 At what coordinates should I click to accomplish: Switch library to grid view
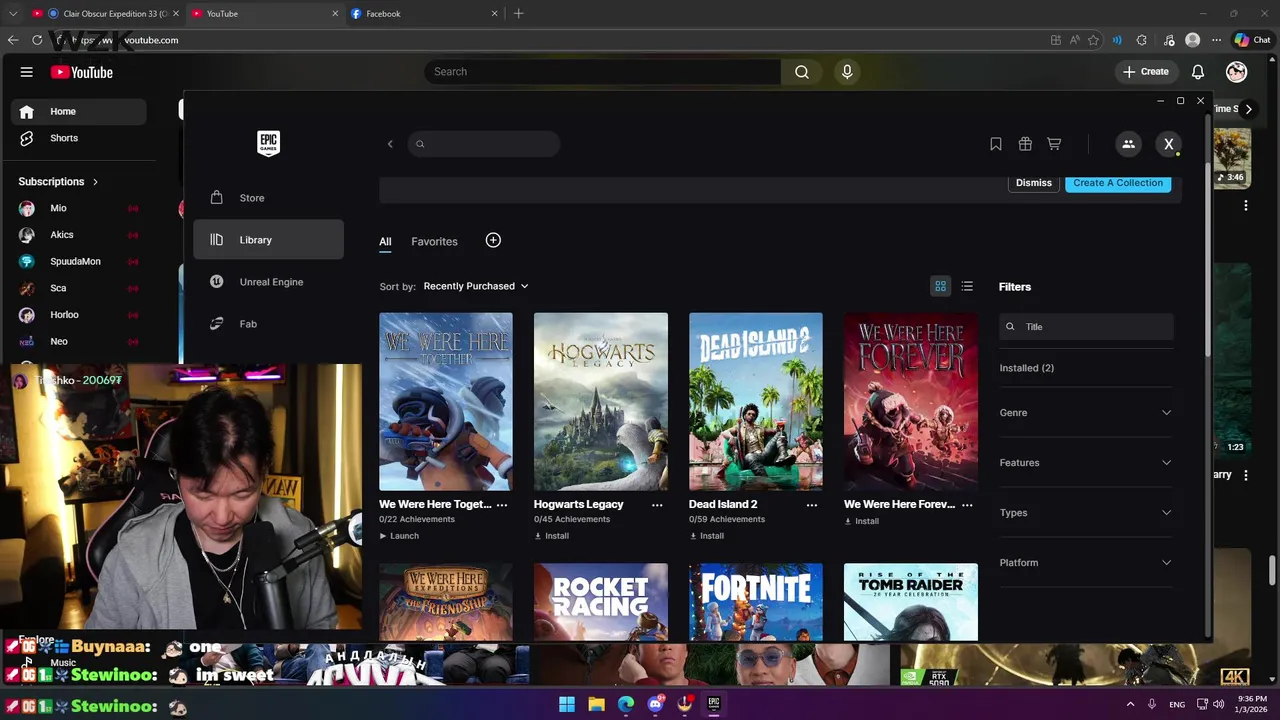click(940, 287)
